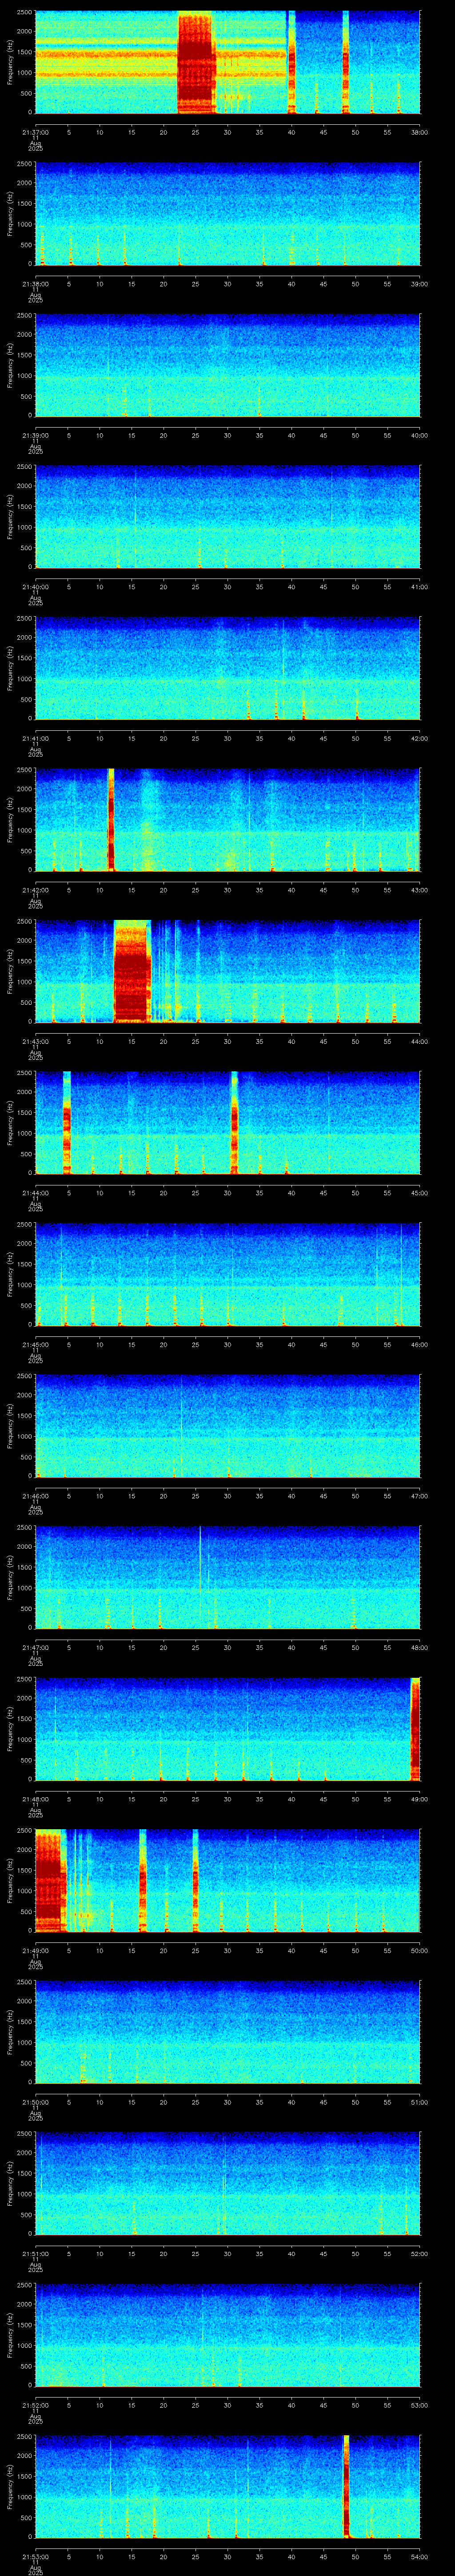
Task: Click the burst near 25 s in the 21:49:00 panel
Action: pos(195,1880)
